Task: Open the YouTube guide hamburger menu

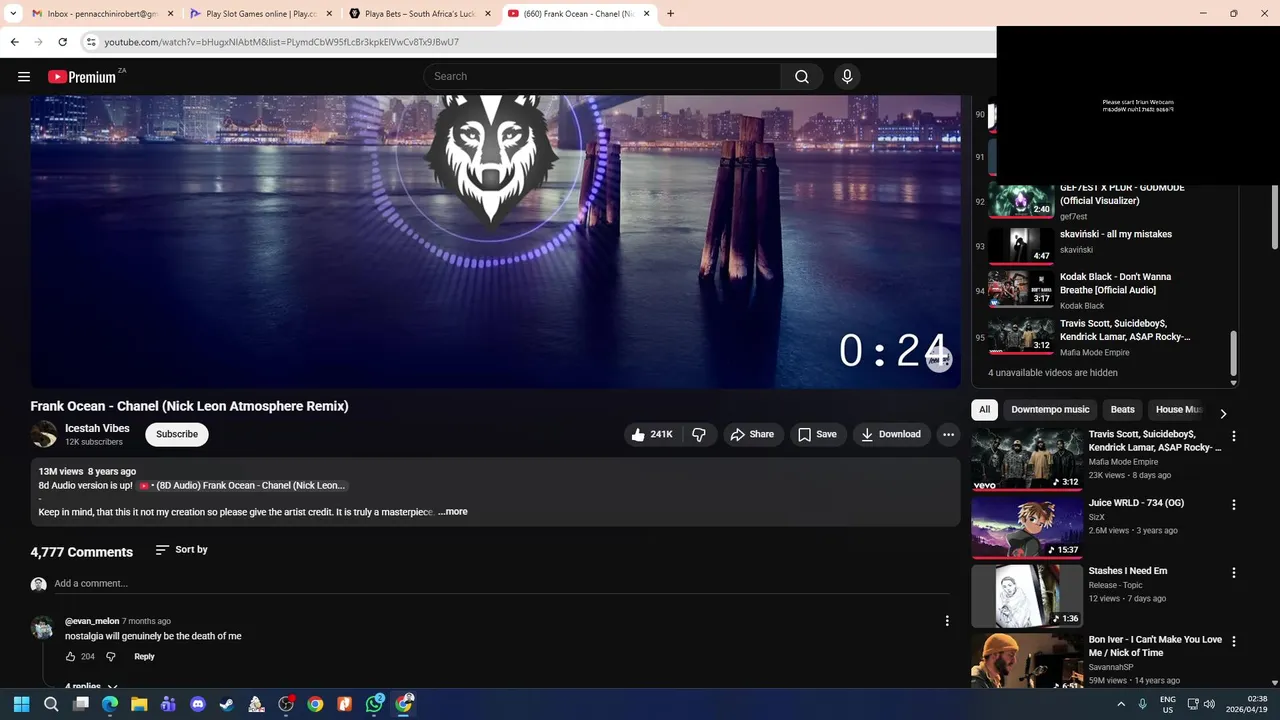Action: click(24, 77)
